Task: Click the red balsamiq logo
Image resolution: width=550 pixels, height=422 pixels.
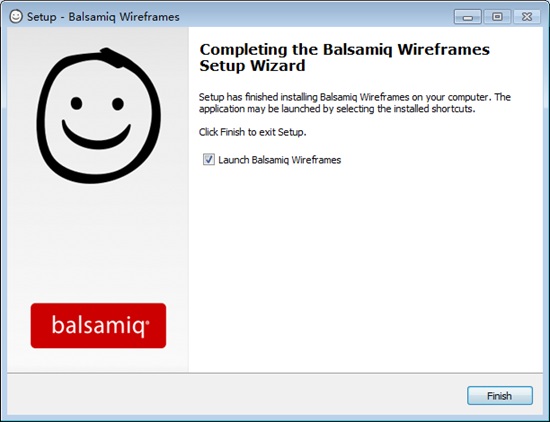Action: tap(98, 326)
